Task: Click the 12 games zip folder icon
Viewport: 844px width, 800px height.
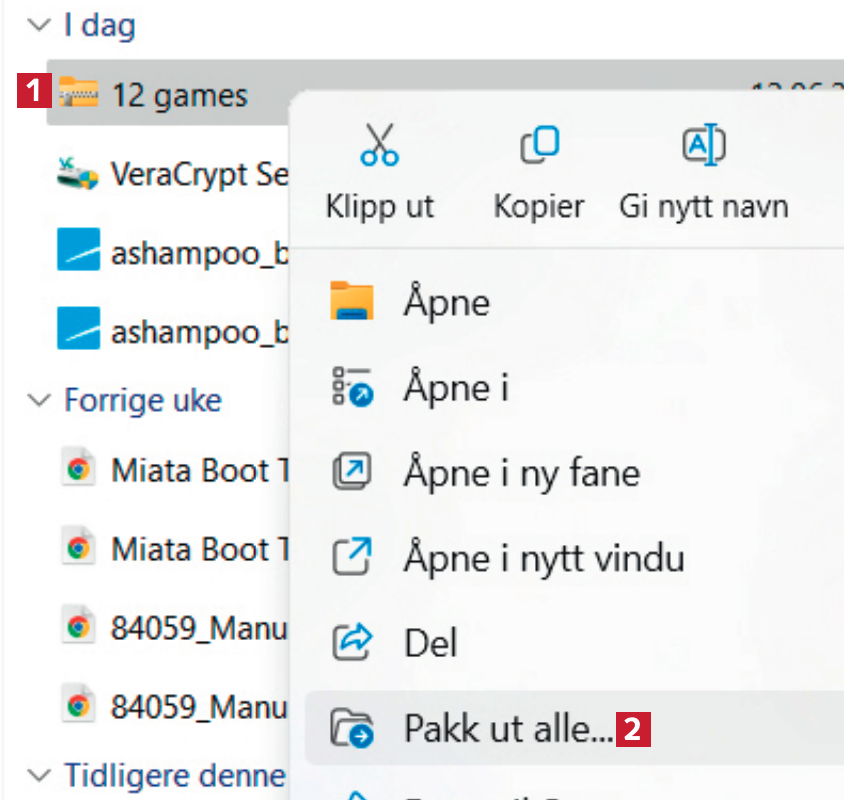Action: pyautogui.click(x=78, y=95)
